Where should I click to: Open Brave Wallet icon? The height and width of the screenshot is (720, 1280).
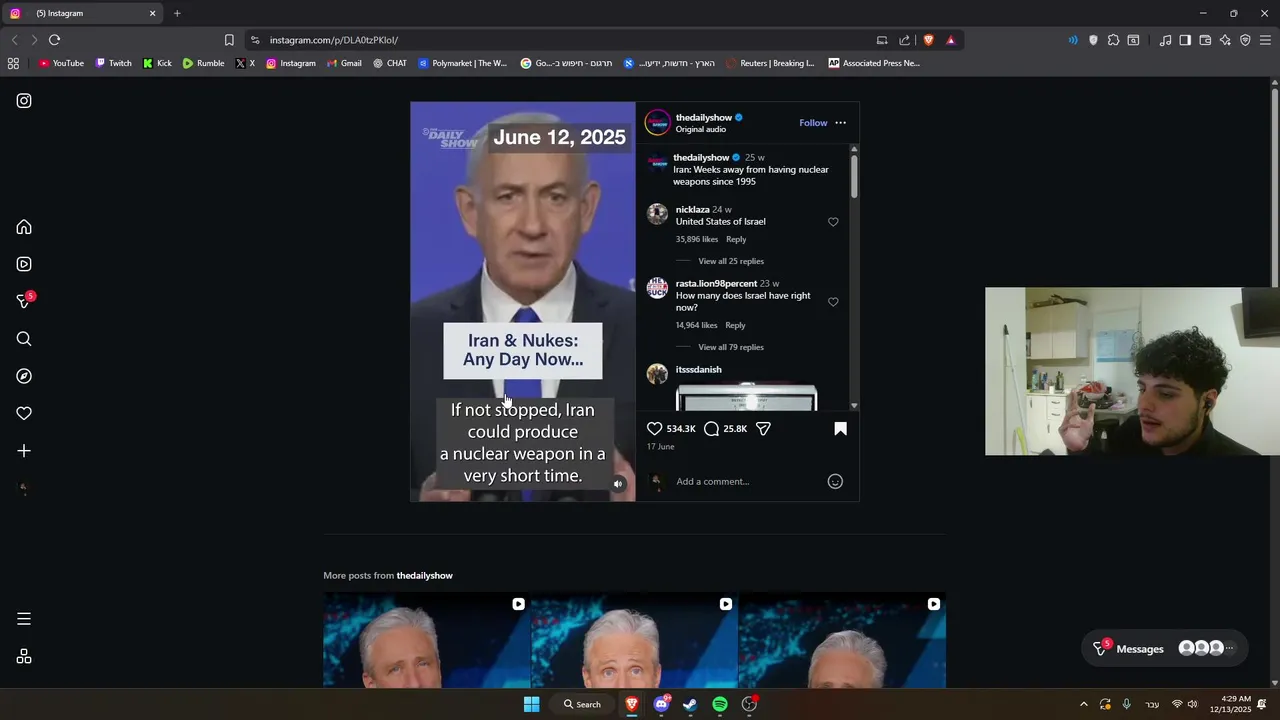pos(1205,40)
